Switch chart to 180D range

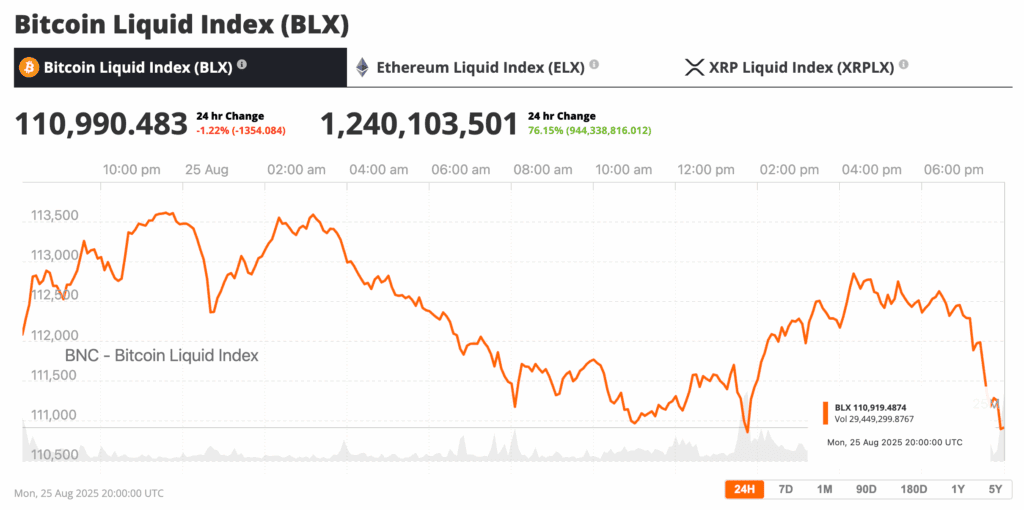point(914,489)
